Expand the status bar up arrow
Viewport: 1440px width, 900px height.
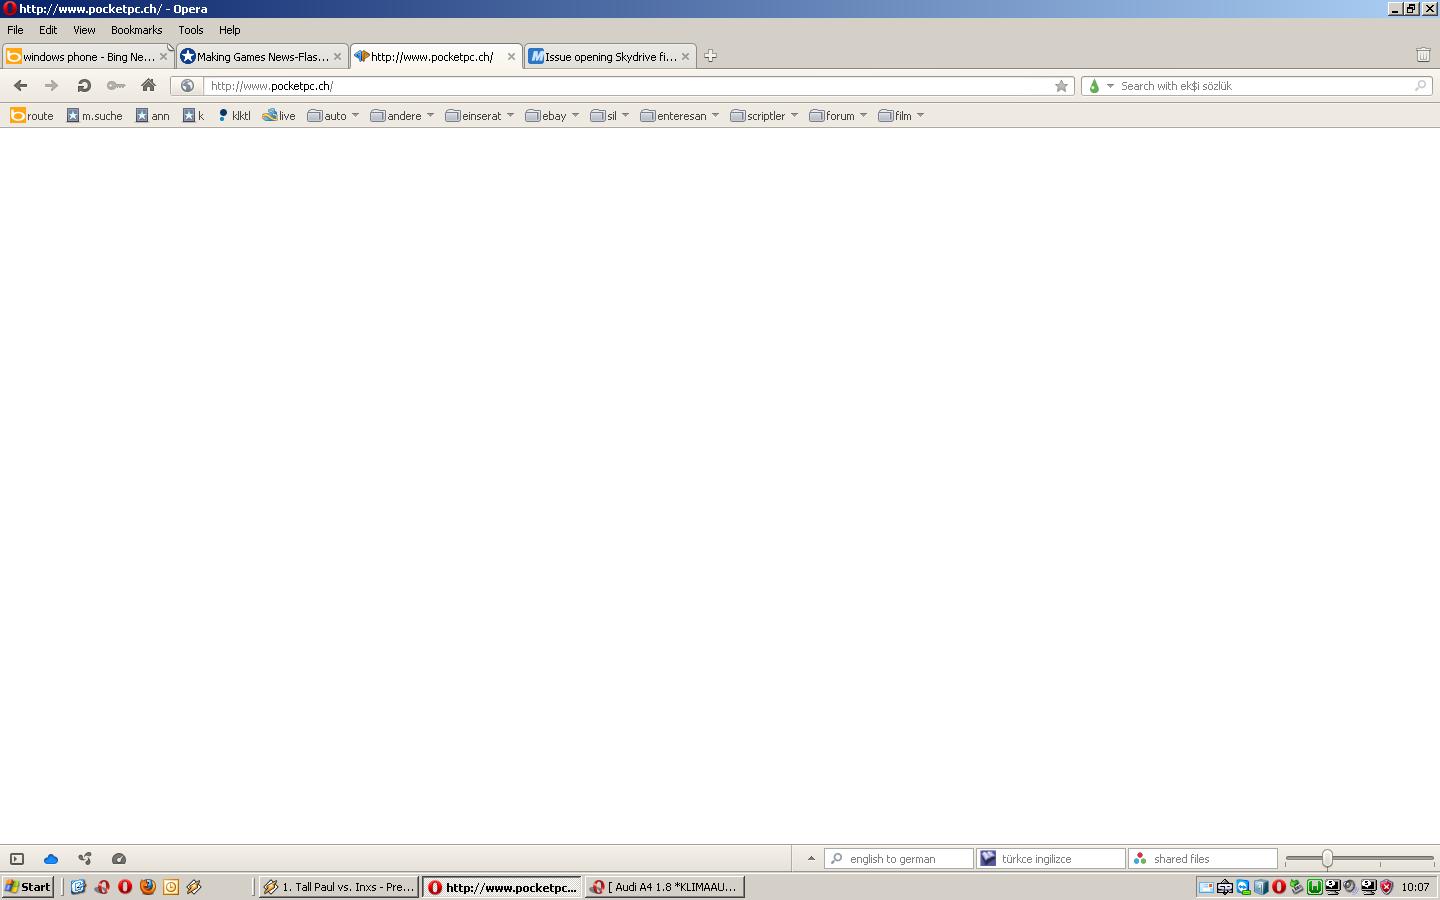click(x=811, y=859)
